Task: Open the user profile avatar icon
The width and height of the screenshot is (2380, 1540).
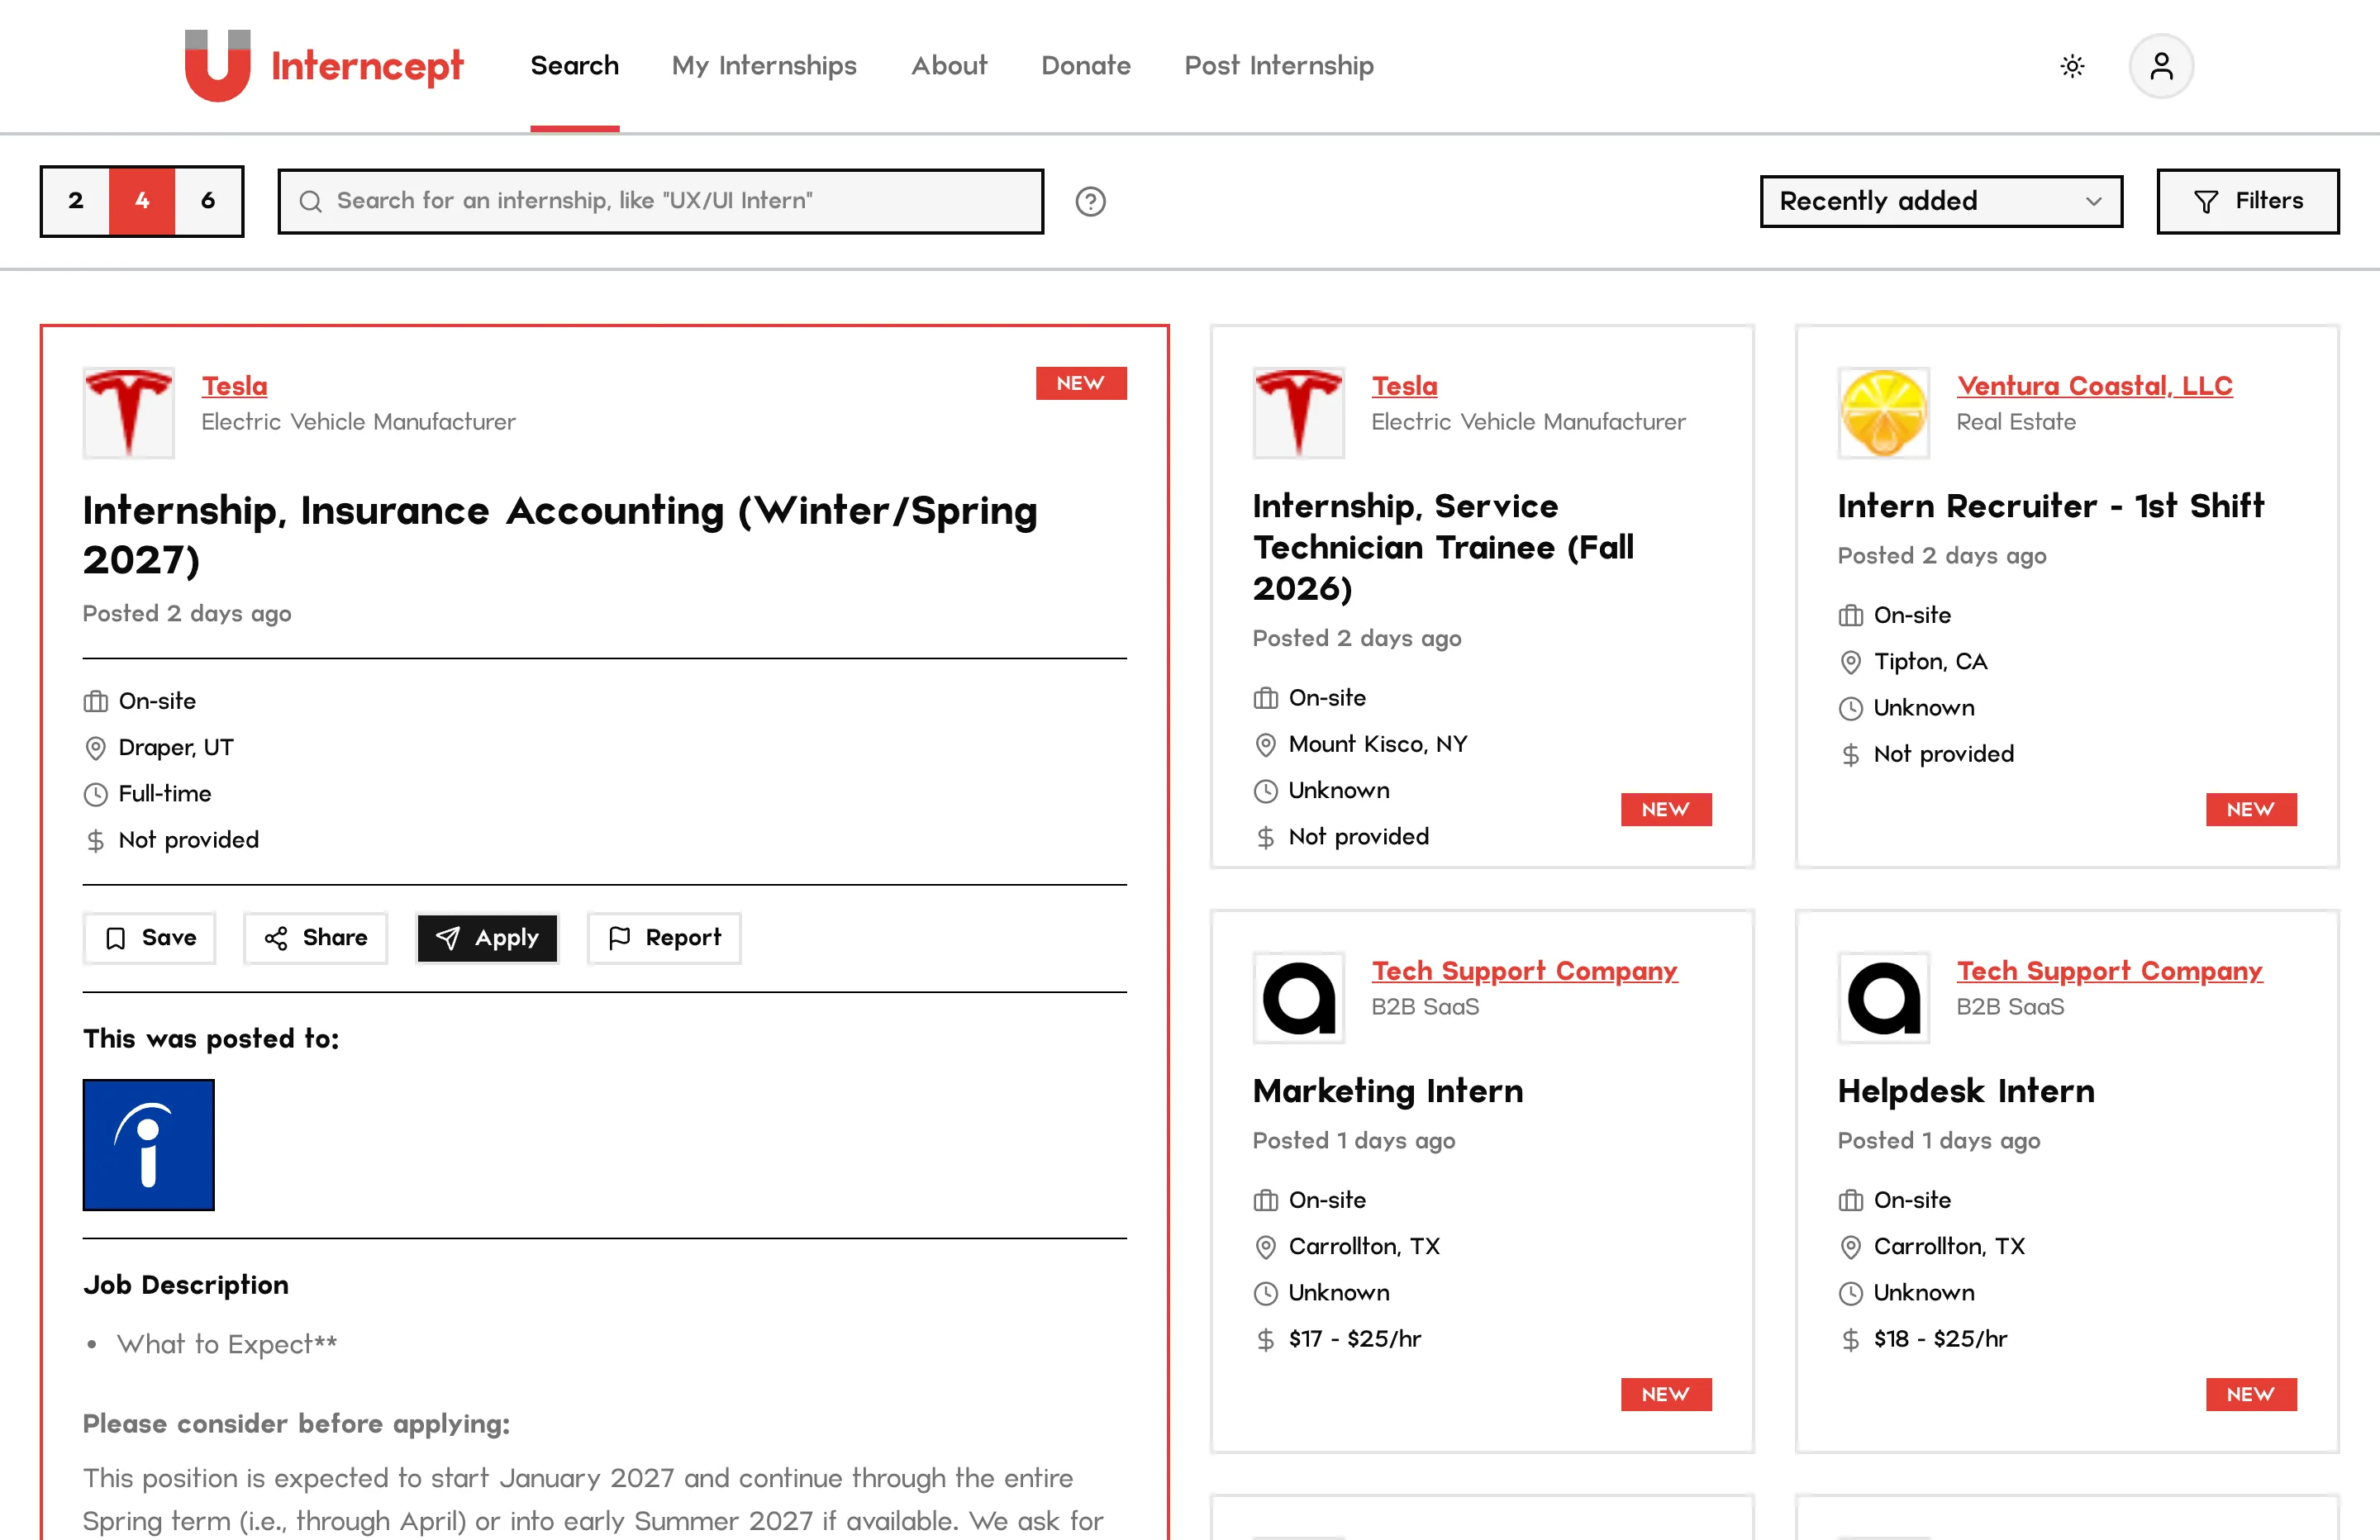Action: (x=2161, y=66)
